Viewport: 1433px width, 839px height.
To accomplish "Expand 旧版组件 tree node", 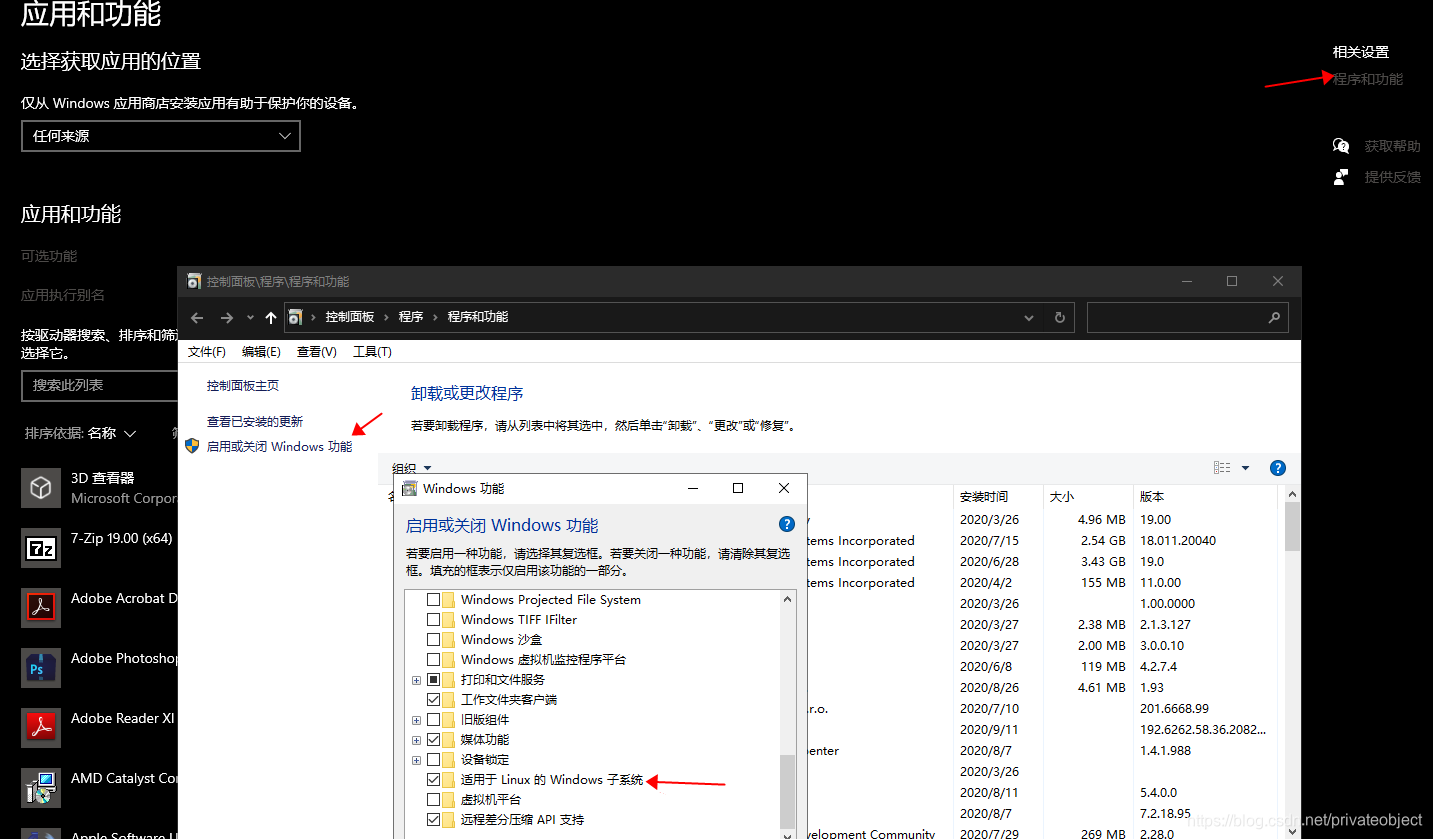I will pos(416,720).
